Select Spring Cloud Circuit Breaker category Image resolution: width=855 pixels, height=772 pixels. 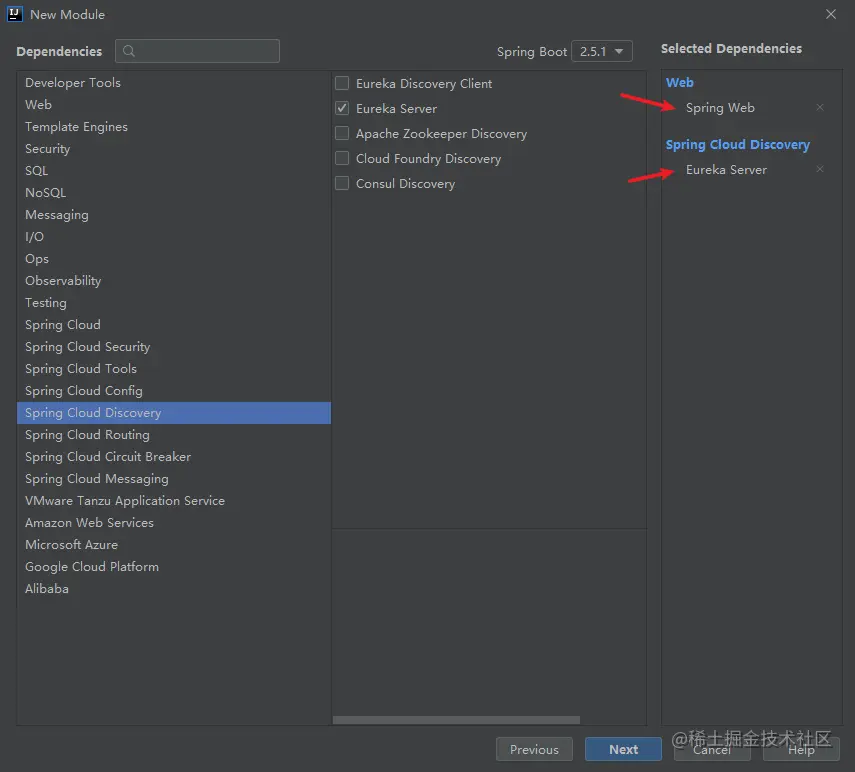point(174,456)
